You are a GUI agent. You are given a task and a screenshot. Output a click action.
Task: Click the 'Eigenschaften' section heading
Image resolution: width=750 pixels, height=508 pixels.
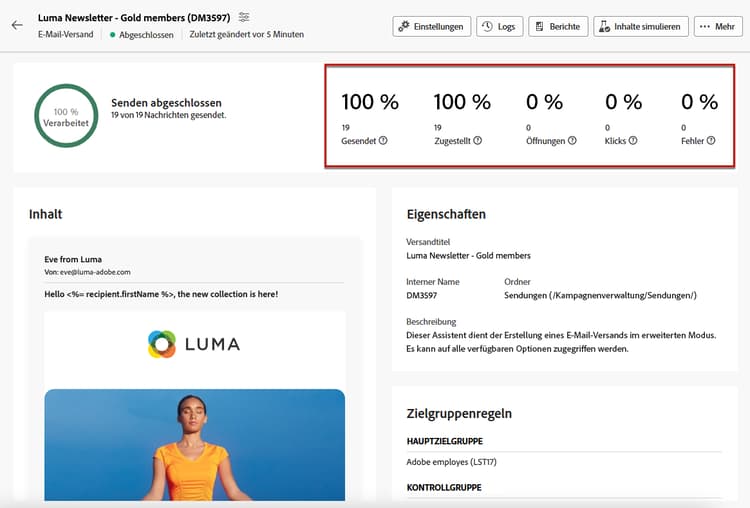[x=446, y=214]
